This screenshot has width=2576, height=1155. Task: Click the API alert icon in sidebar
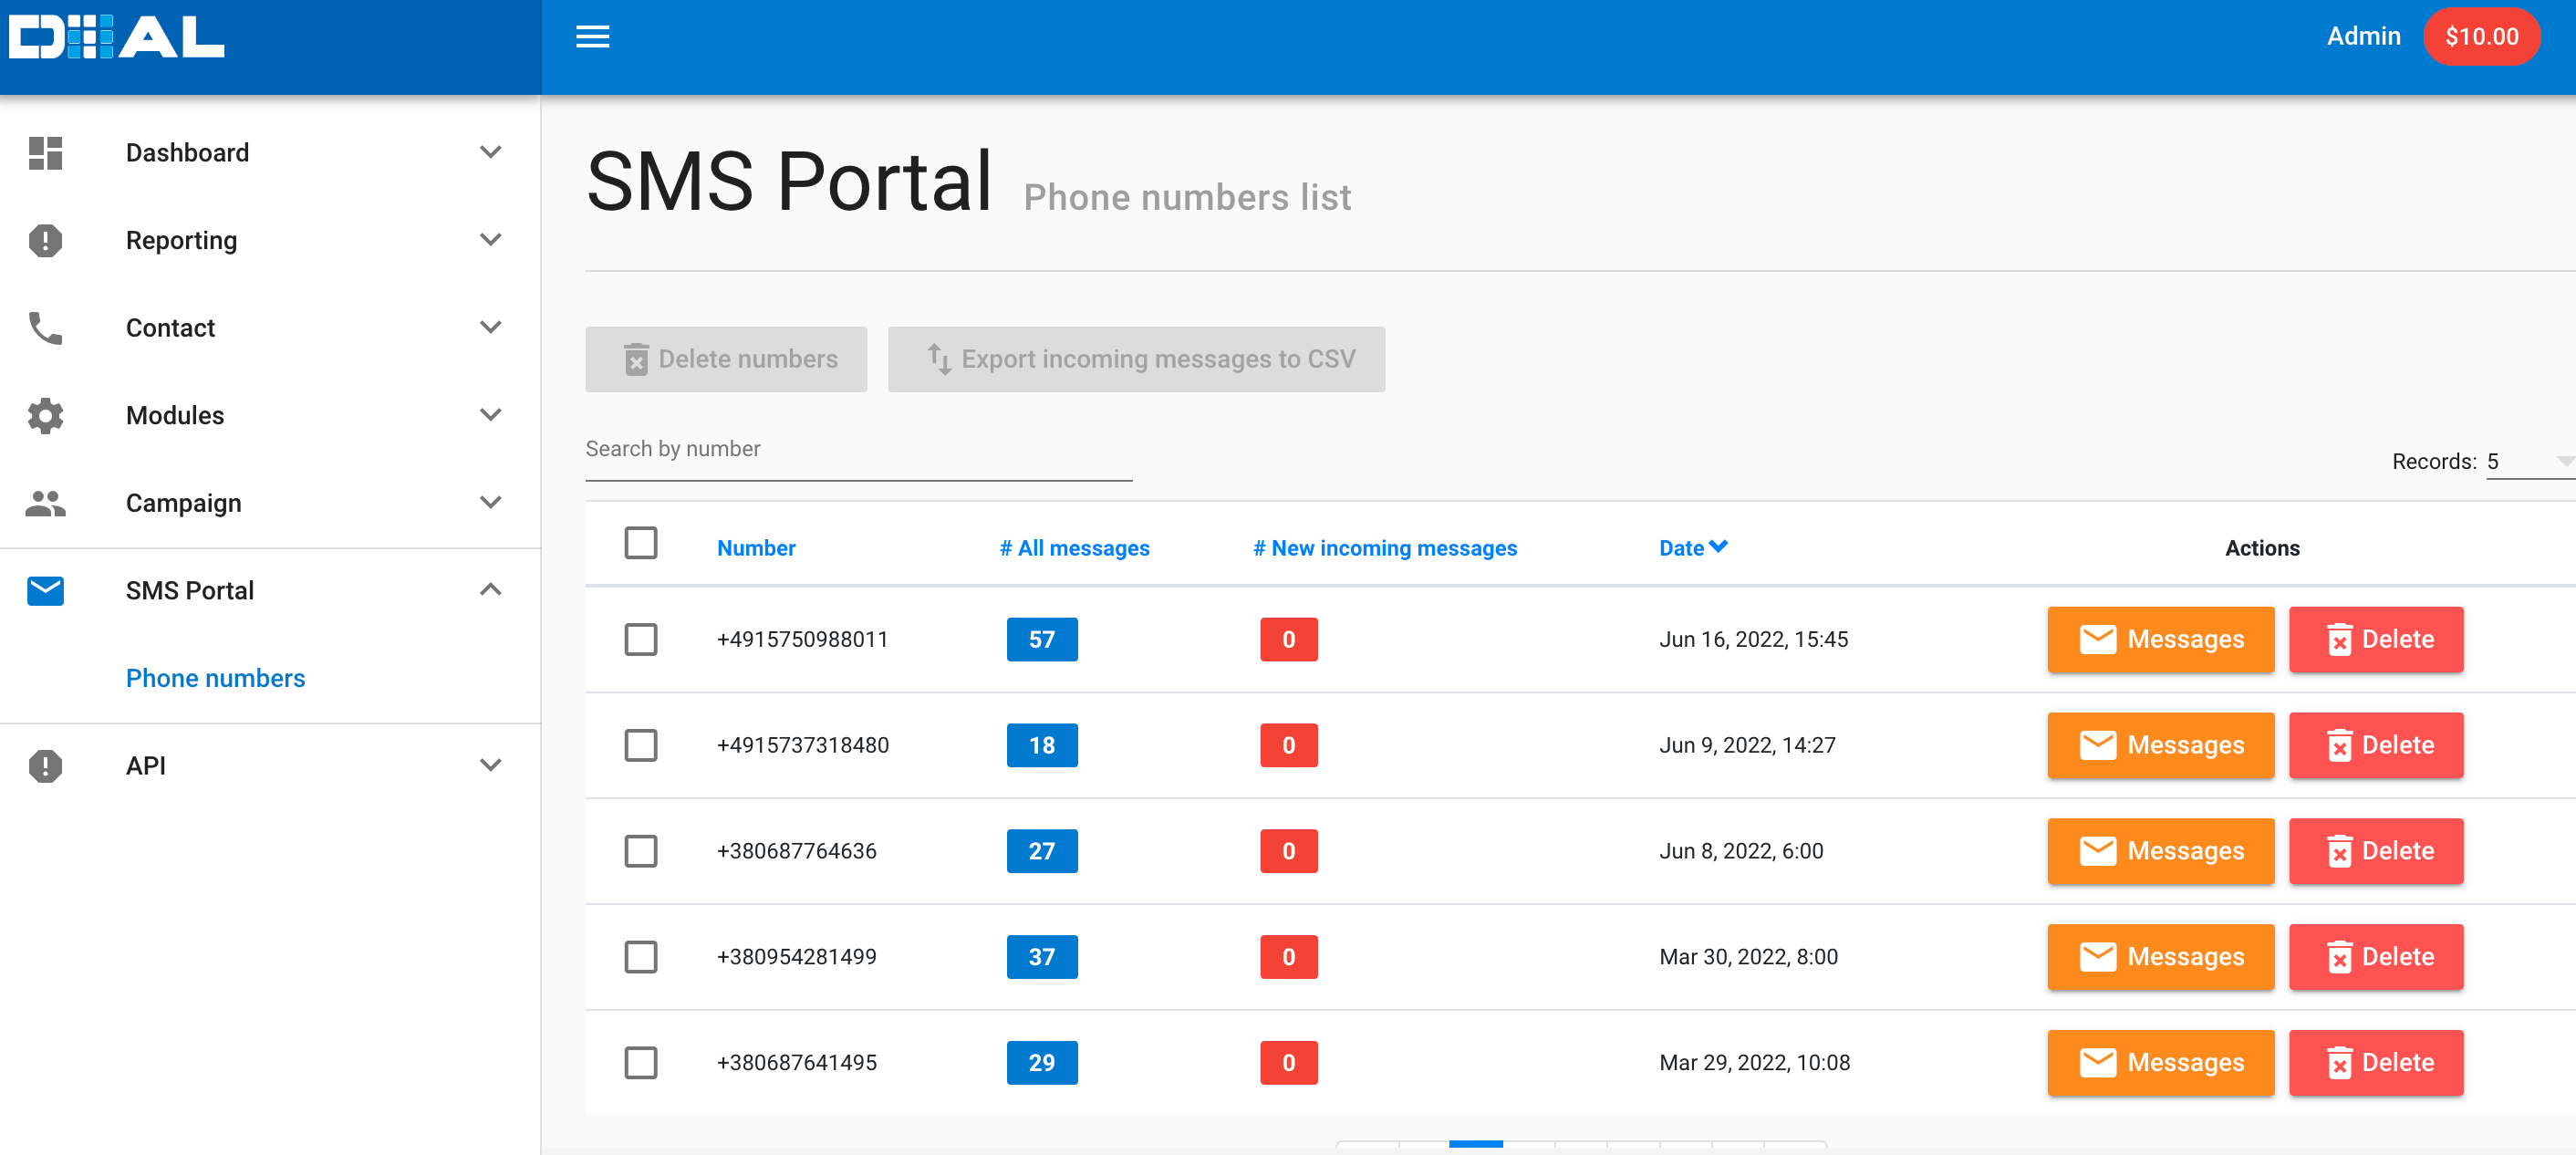click(45, 765)
